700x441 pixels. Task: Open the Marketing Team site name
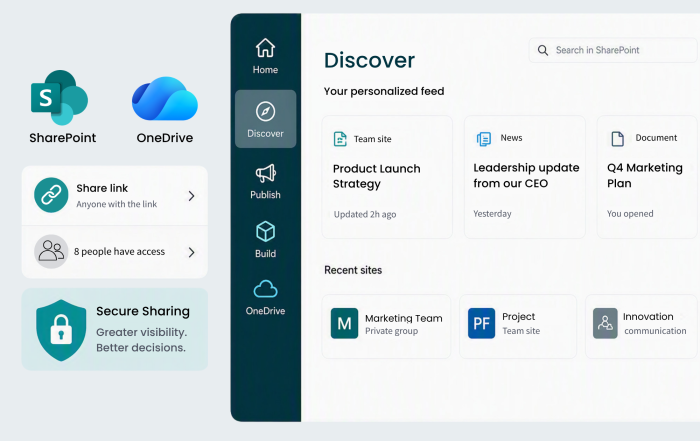(404, 318)
